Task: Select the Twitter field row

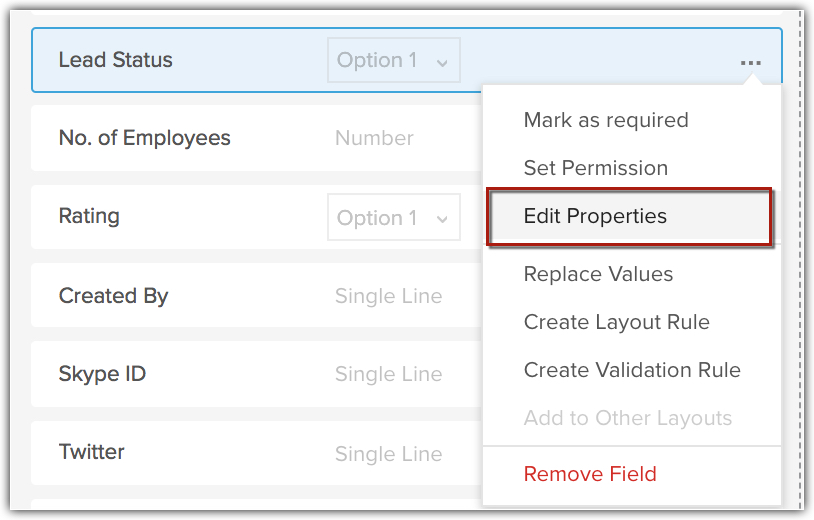Action: (x=92, y=452)
